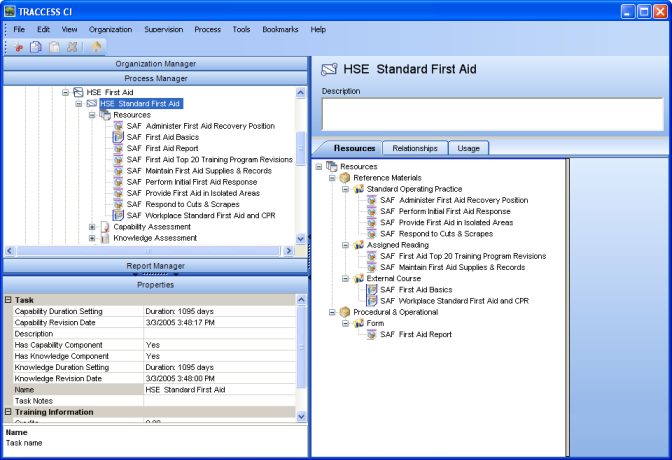Expand the Capability Assessment node
This screenshot has height=460, width=672.
(x=92, y=227)
